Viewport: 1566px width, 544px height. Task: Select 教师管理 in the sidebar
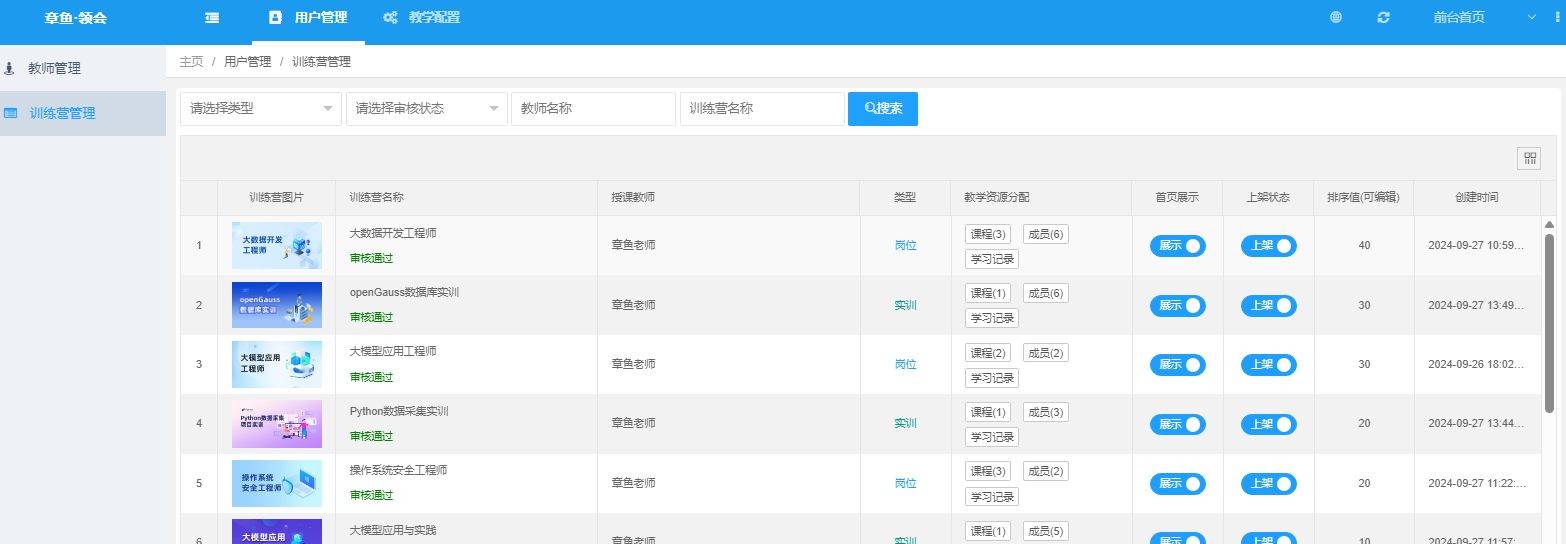[83, 69]
